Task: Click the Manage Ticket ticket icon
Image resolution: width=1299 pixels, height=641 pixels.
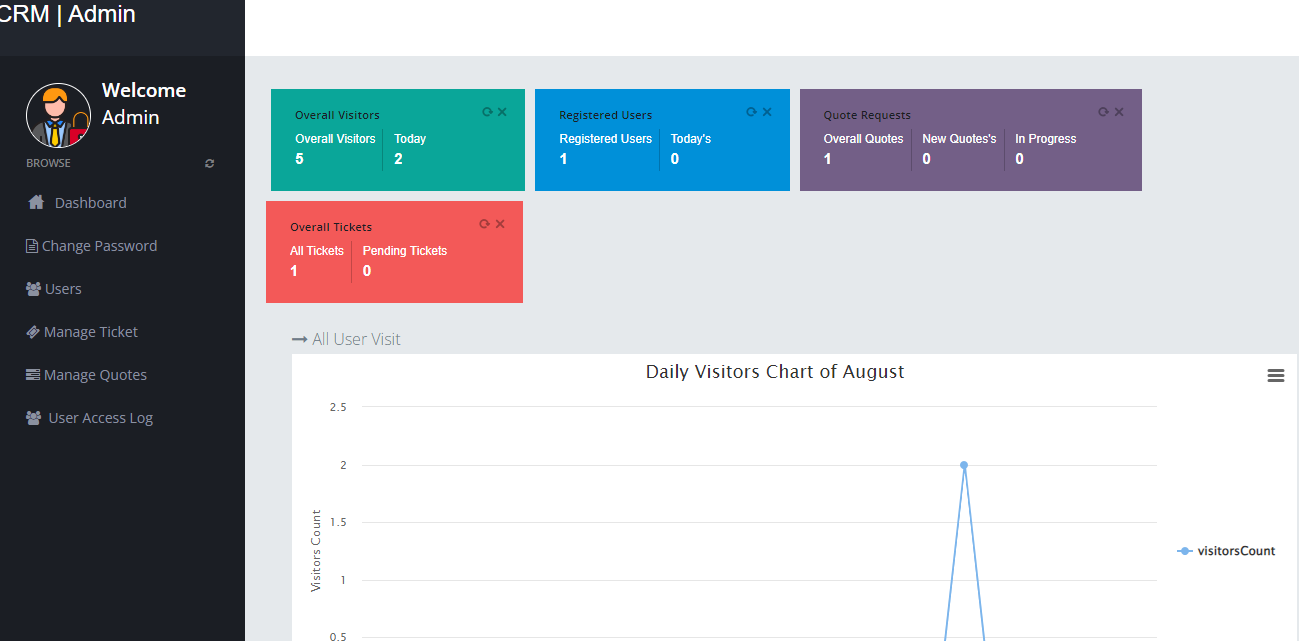Action: click(33, 332)
